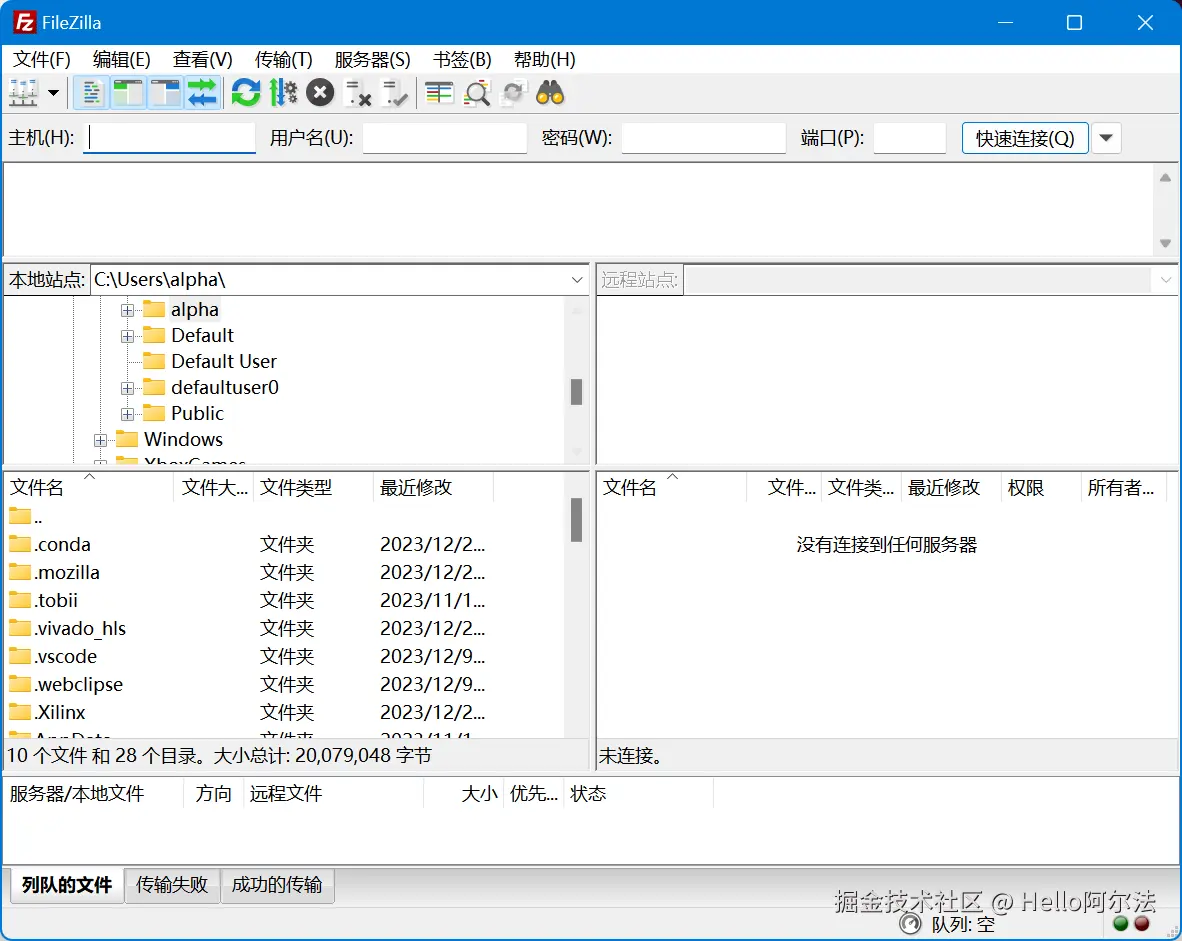The image size is (1182, 941).
Task: Expand the Default folder node
Action: [127, 336]
